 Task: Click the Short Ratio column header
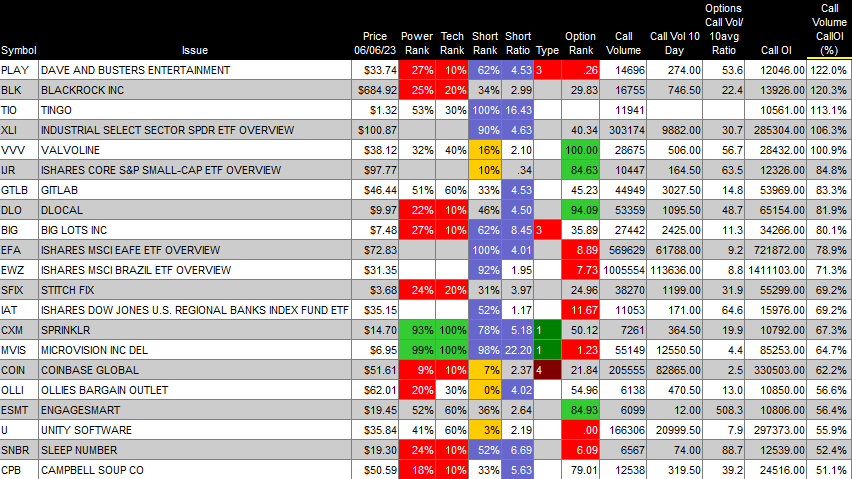coord(518,43)
